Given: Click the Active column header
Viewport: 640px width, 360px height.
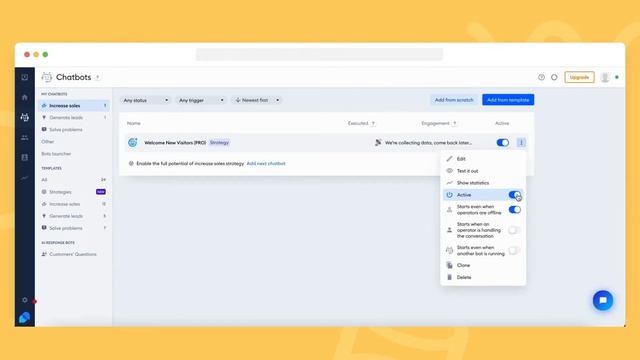Looking at the screenshot, I should tap(502, 123).
